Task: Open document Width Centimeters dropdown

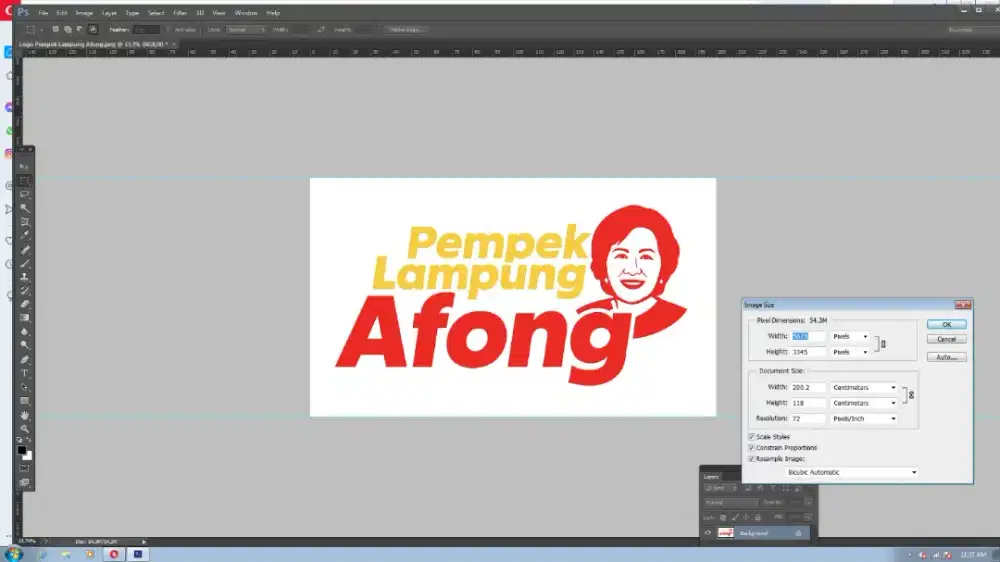Action: pos(864,388)
